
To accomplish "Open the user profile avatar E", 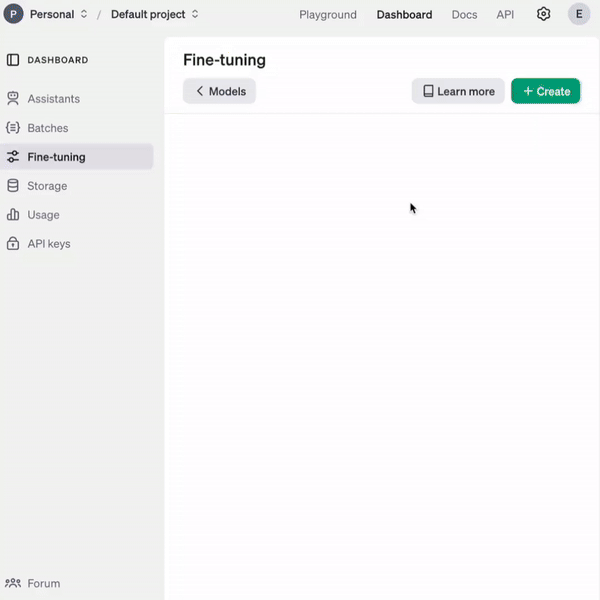I will [x=579, y=14].
